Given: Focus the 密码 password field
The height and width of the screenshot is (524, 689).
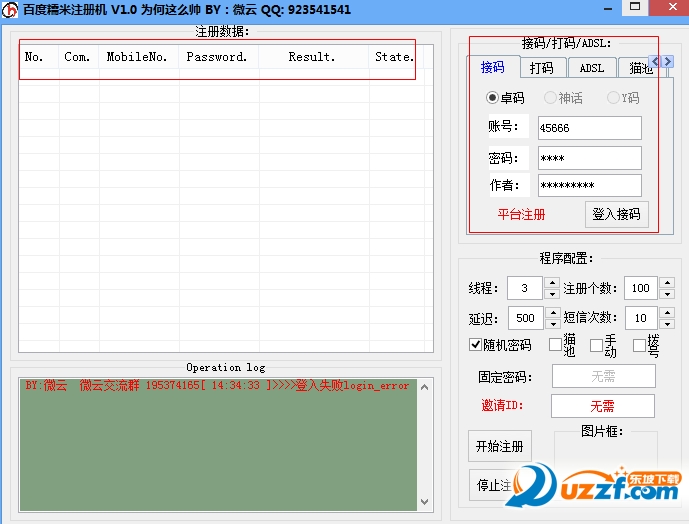Looking at the screenshot, I should point(590,158).
